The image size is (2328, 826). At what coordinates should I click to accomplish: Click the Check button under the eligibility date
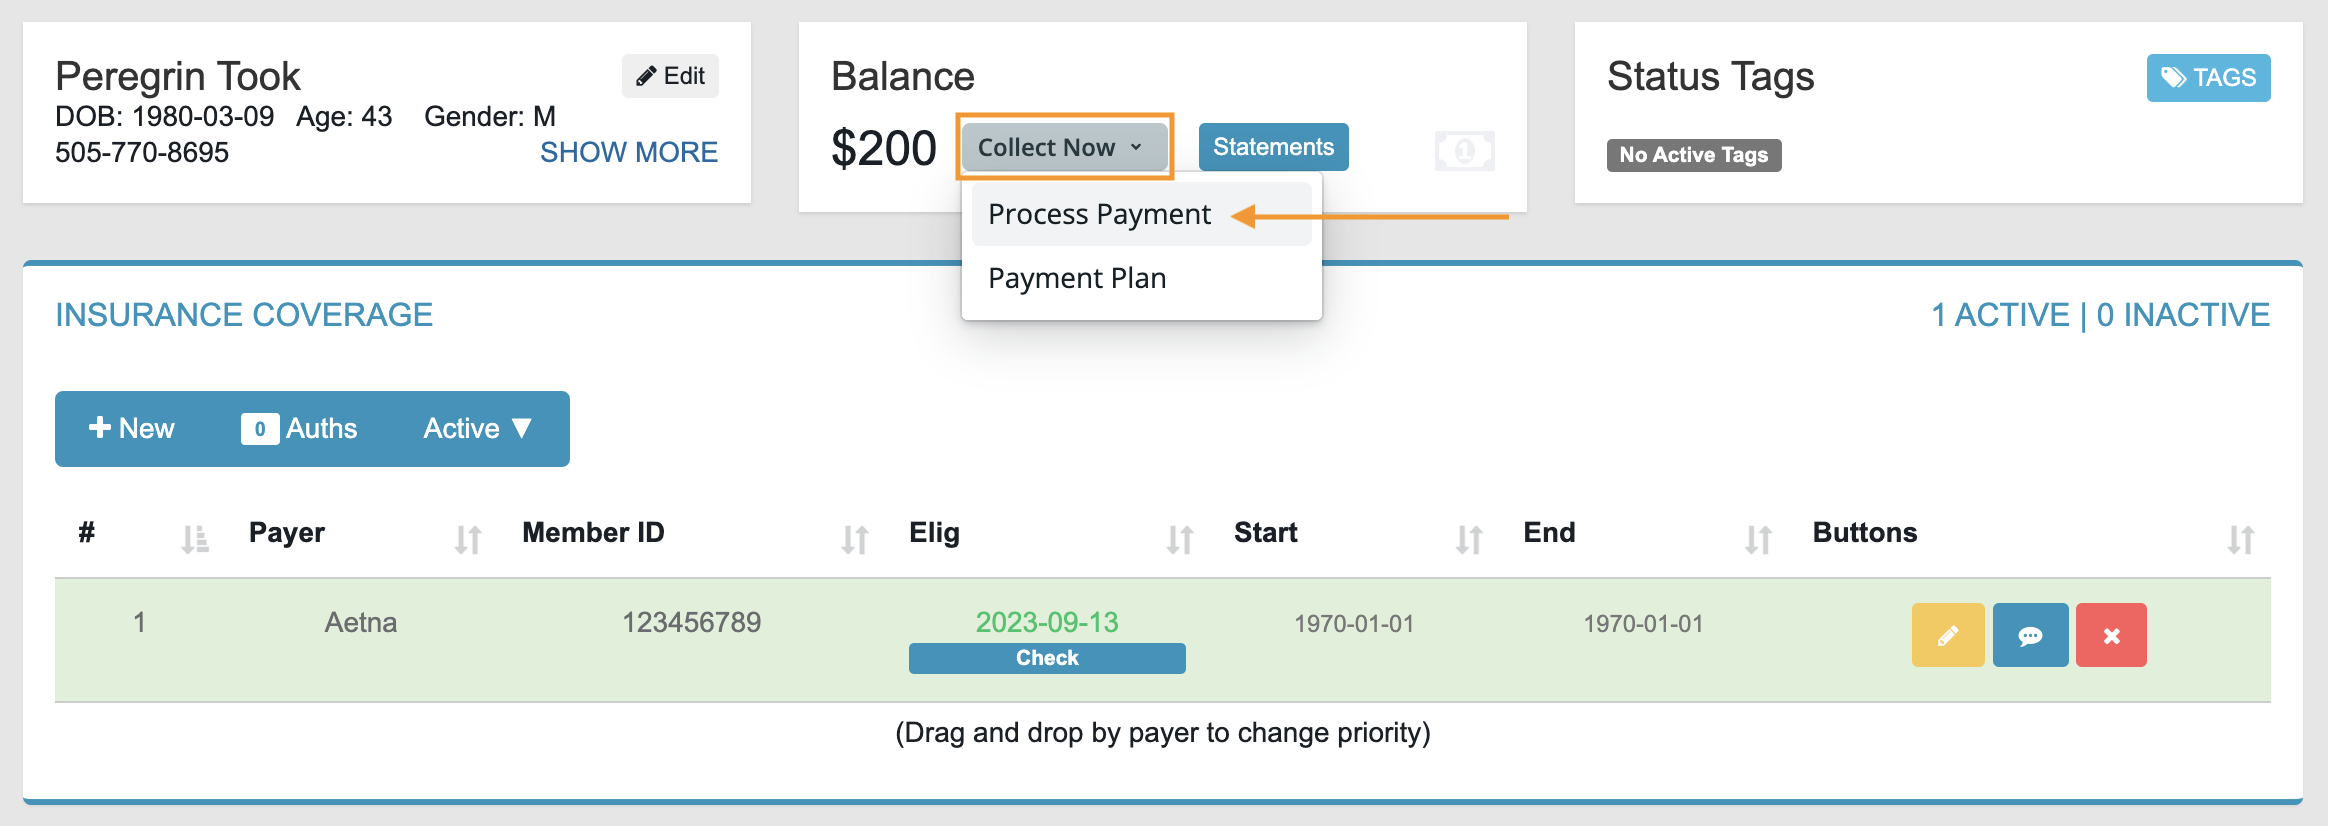click(x=1046, y=657)
